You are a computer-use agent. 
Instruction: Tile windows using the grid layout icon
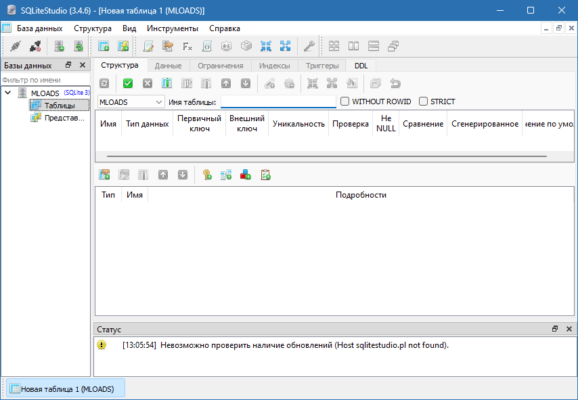(x=334, y=46)
